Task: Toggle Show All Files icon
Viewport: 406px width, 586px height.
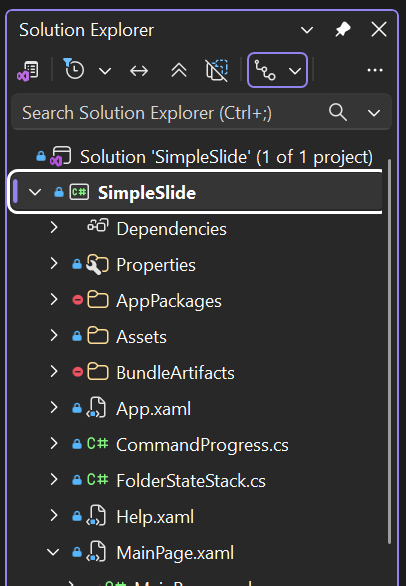Action: pyautogui.click(x=217, y=70)
